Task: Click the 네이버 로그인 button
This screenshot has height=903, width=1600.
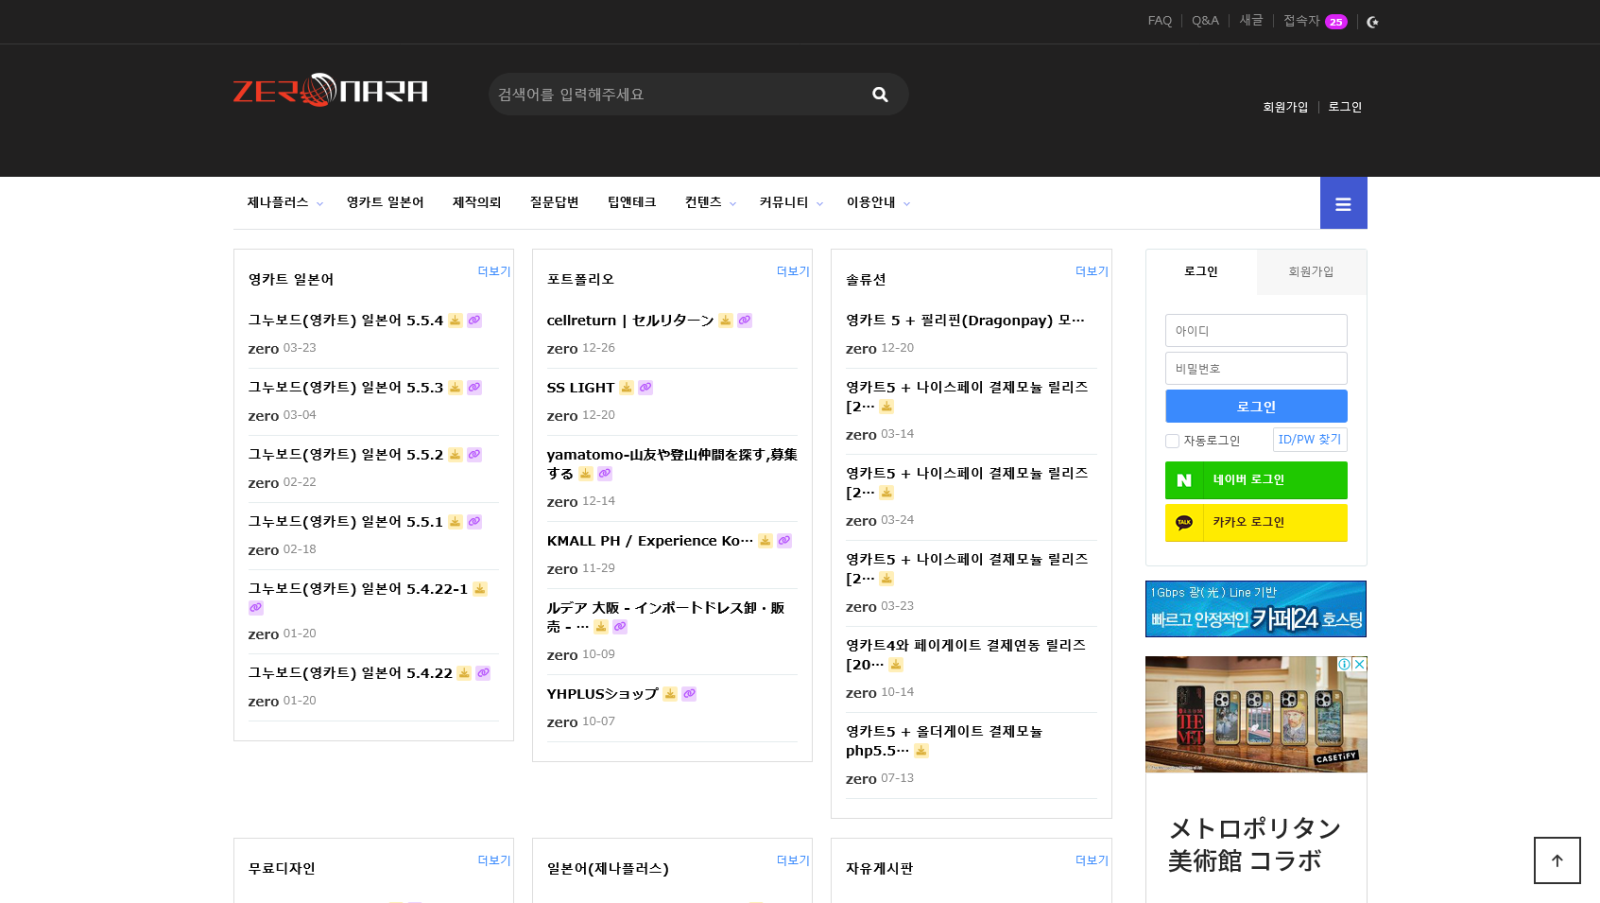Action: [x=1256, y=480]
